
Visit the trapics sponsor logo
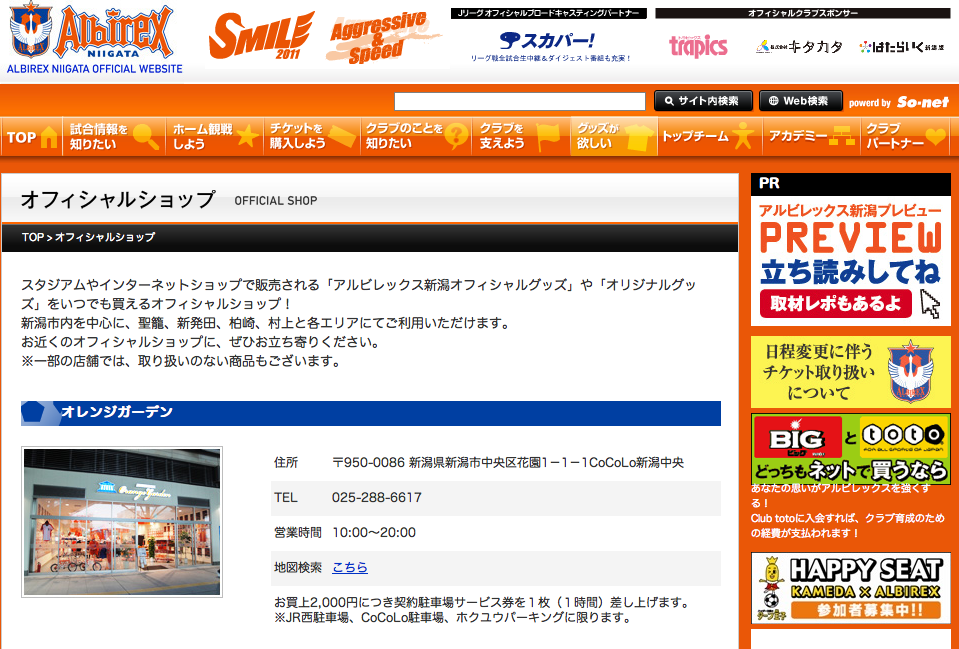click(x=698, y=46)
